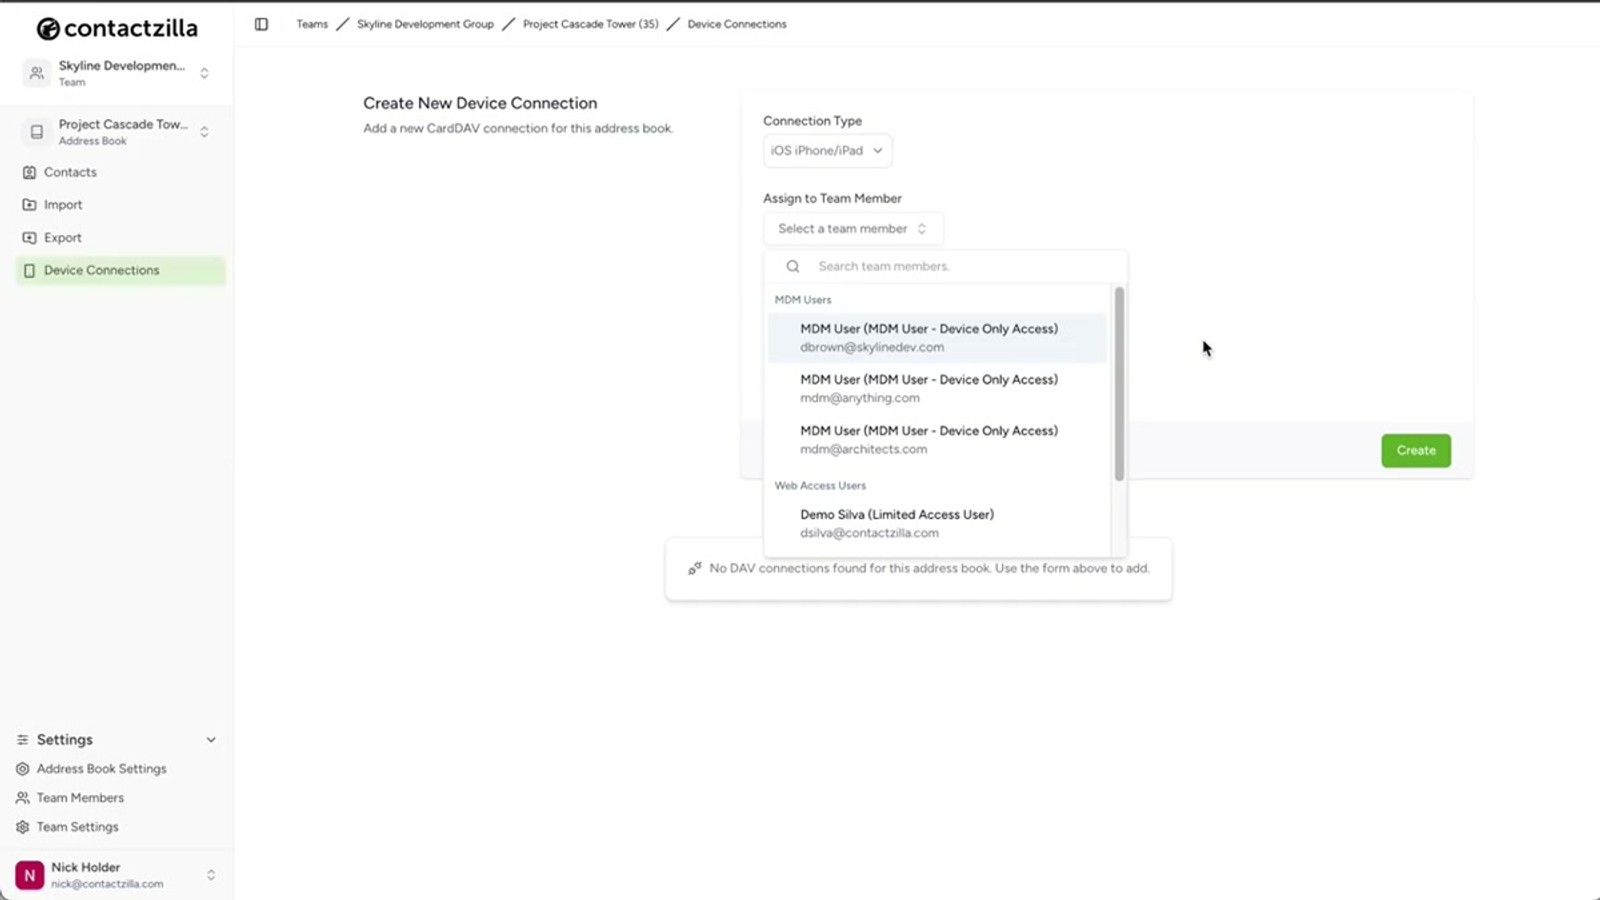Click the Contacts sidebar icon
This screenshot has height=900, width=1600.
[x=29, y=172]
